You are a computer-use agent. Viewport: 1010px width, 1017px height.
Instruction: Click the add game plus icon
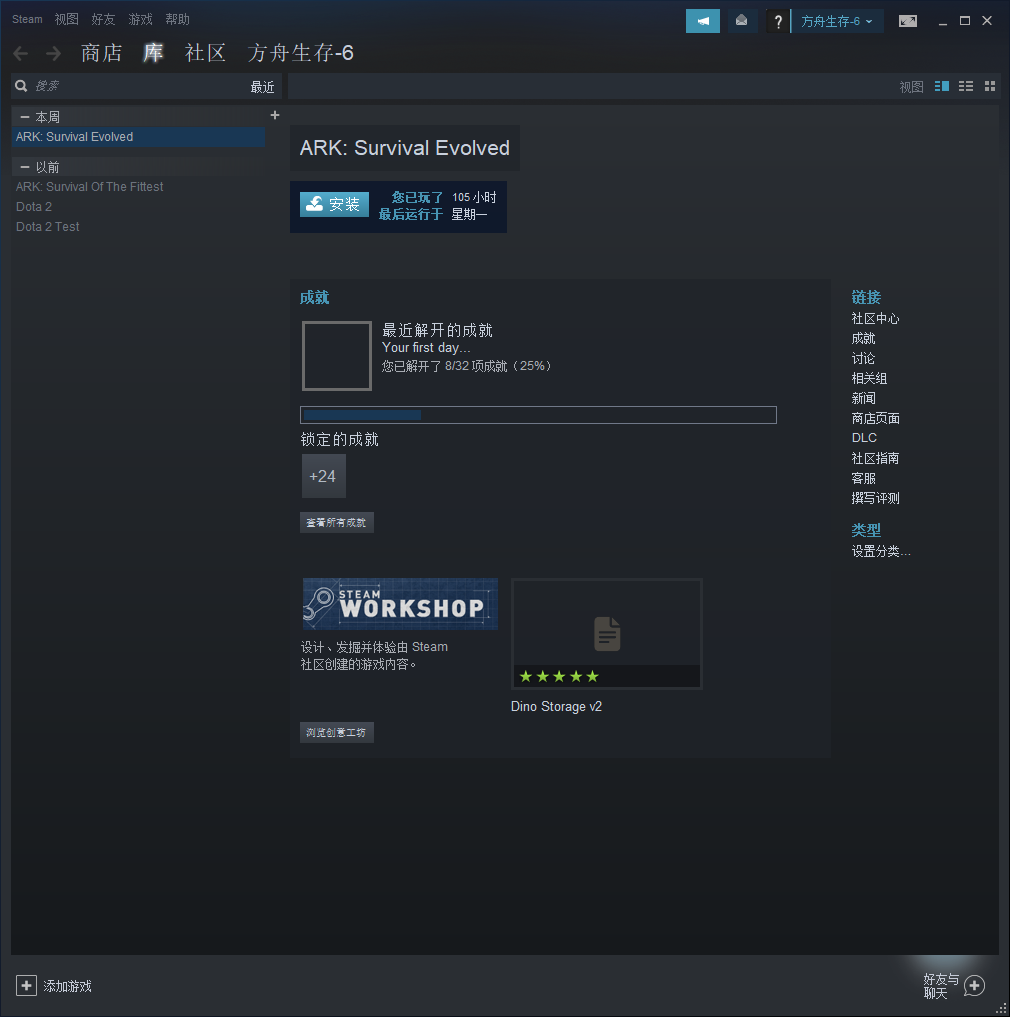[x=26, y=986]
